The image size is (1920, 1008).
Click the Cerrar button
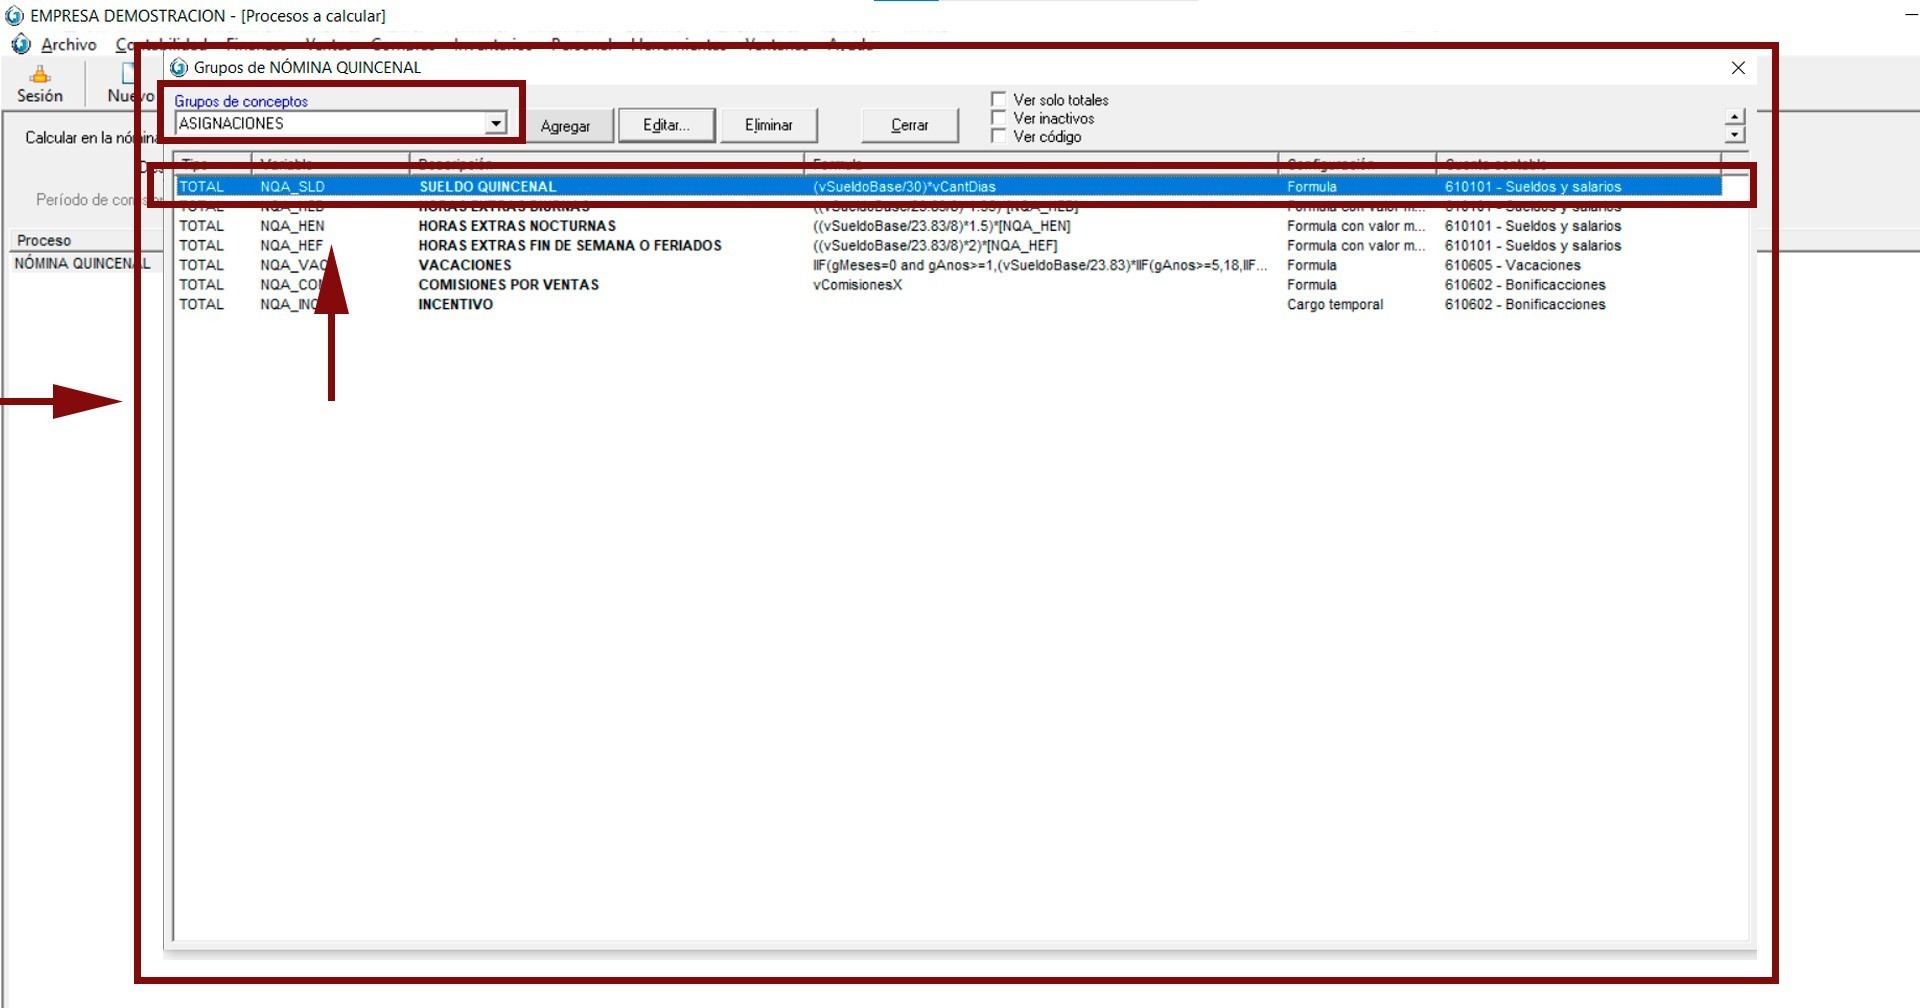909,126
